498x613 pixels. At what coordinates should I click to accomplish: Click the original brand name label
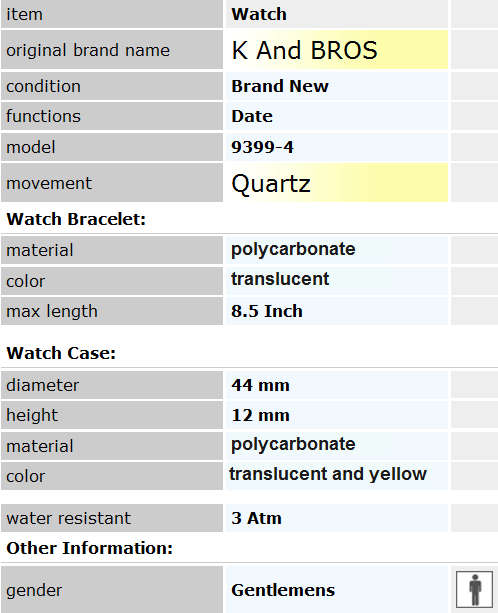pos(88,50)
